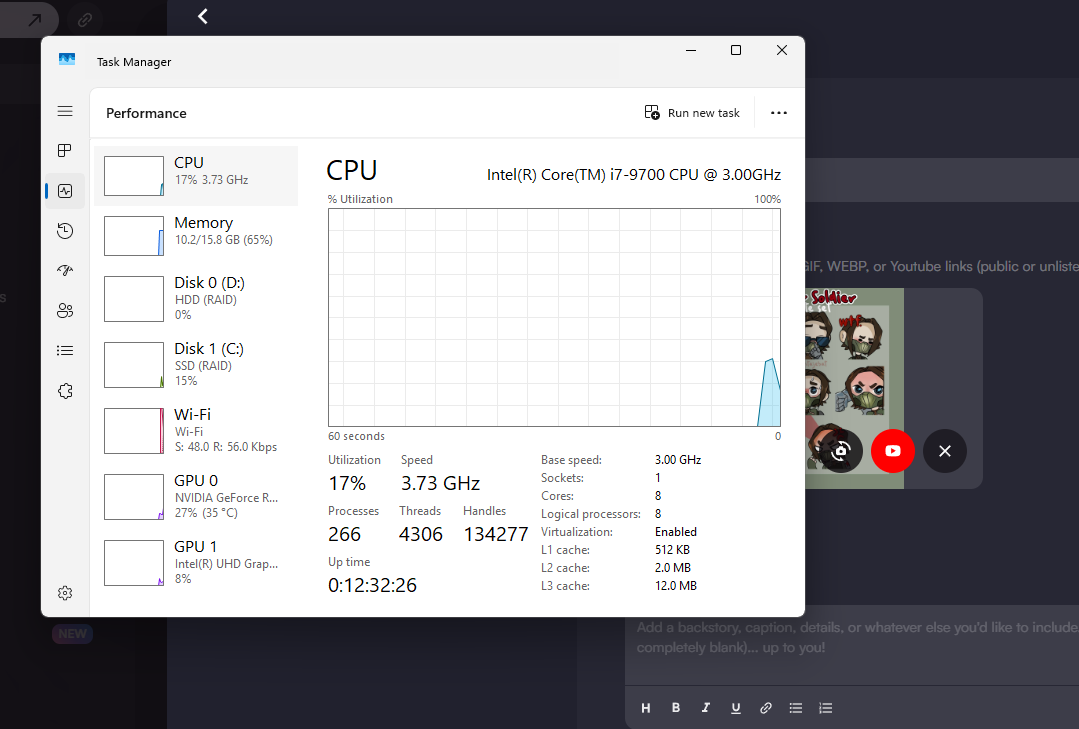Viewport: 1079px width, 729px height.
Task: Select GPU 0 NVIDIA GeForce entry
Action: [196, 496]
